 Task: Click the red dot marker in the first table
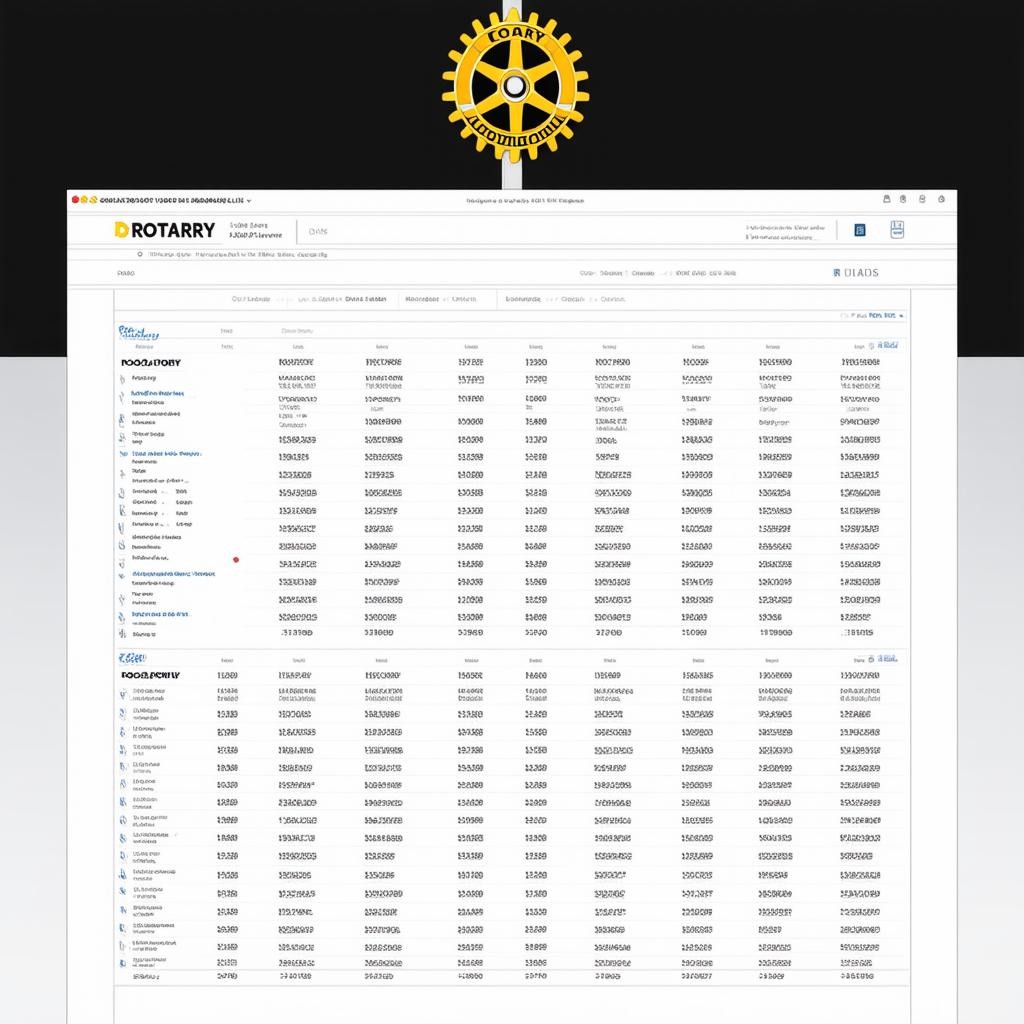coord(236,560)
